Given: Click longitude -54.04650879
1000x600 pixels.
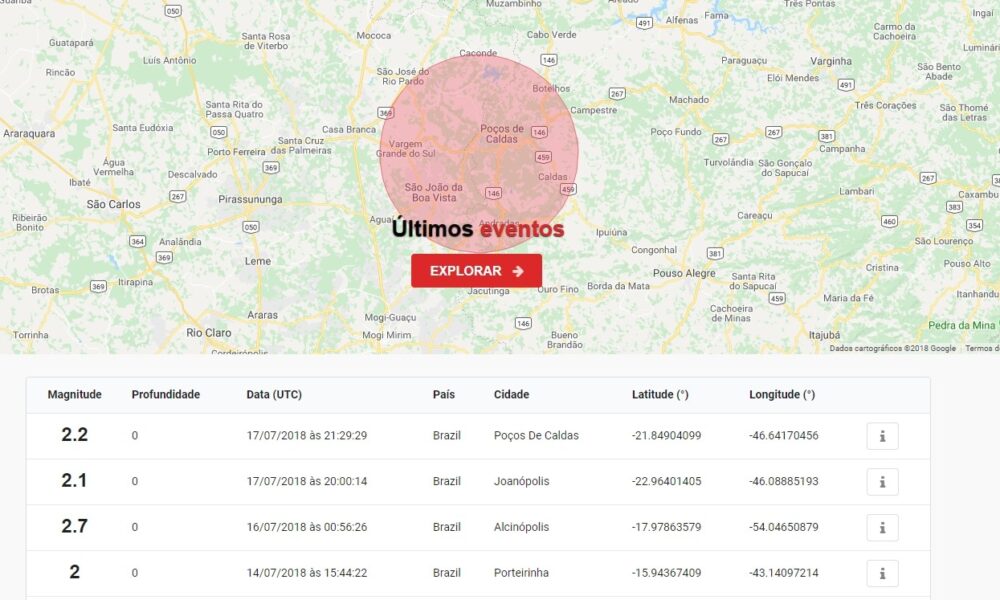Looking at the screenshot, I should point(784,527).
